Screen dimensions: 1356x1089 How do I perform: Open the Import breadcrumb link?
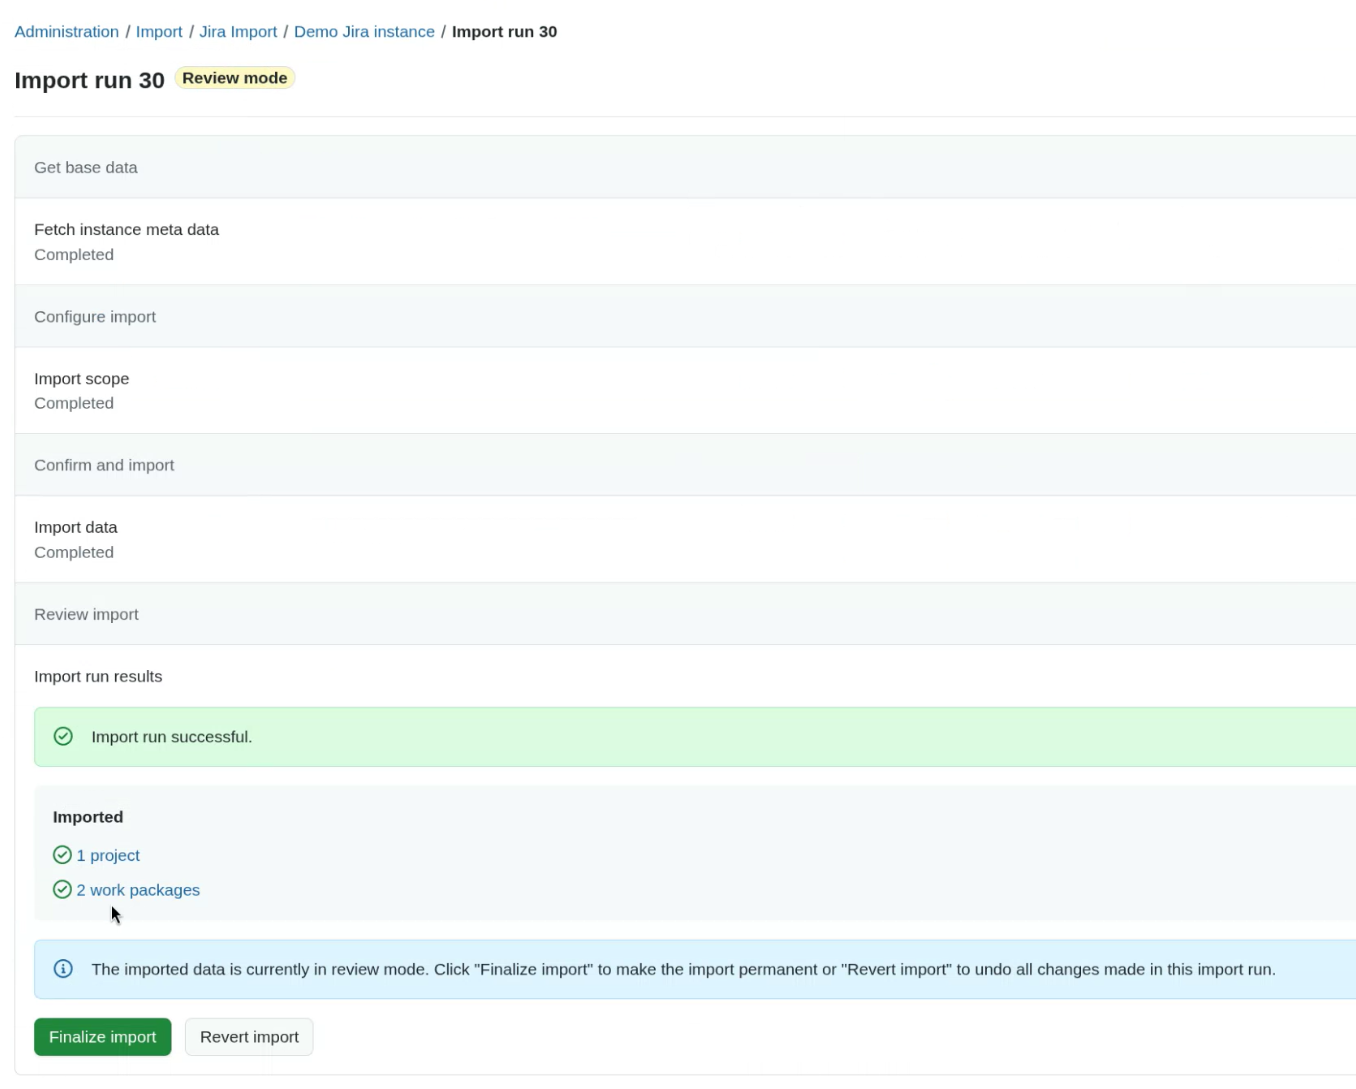click(159, 31)
